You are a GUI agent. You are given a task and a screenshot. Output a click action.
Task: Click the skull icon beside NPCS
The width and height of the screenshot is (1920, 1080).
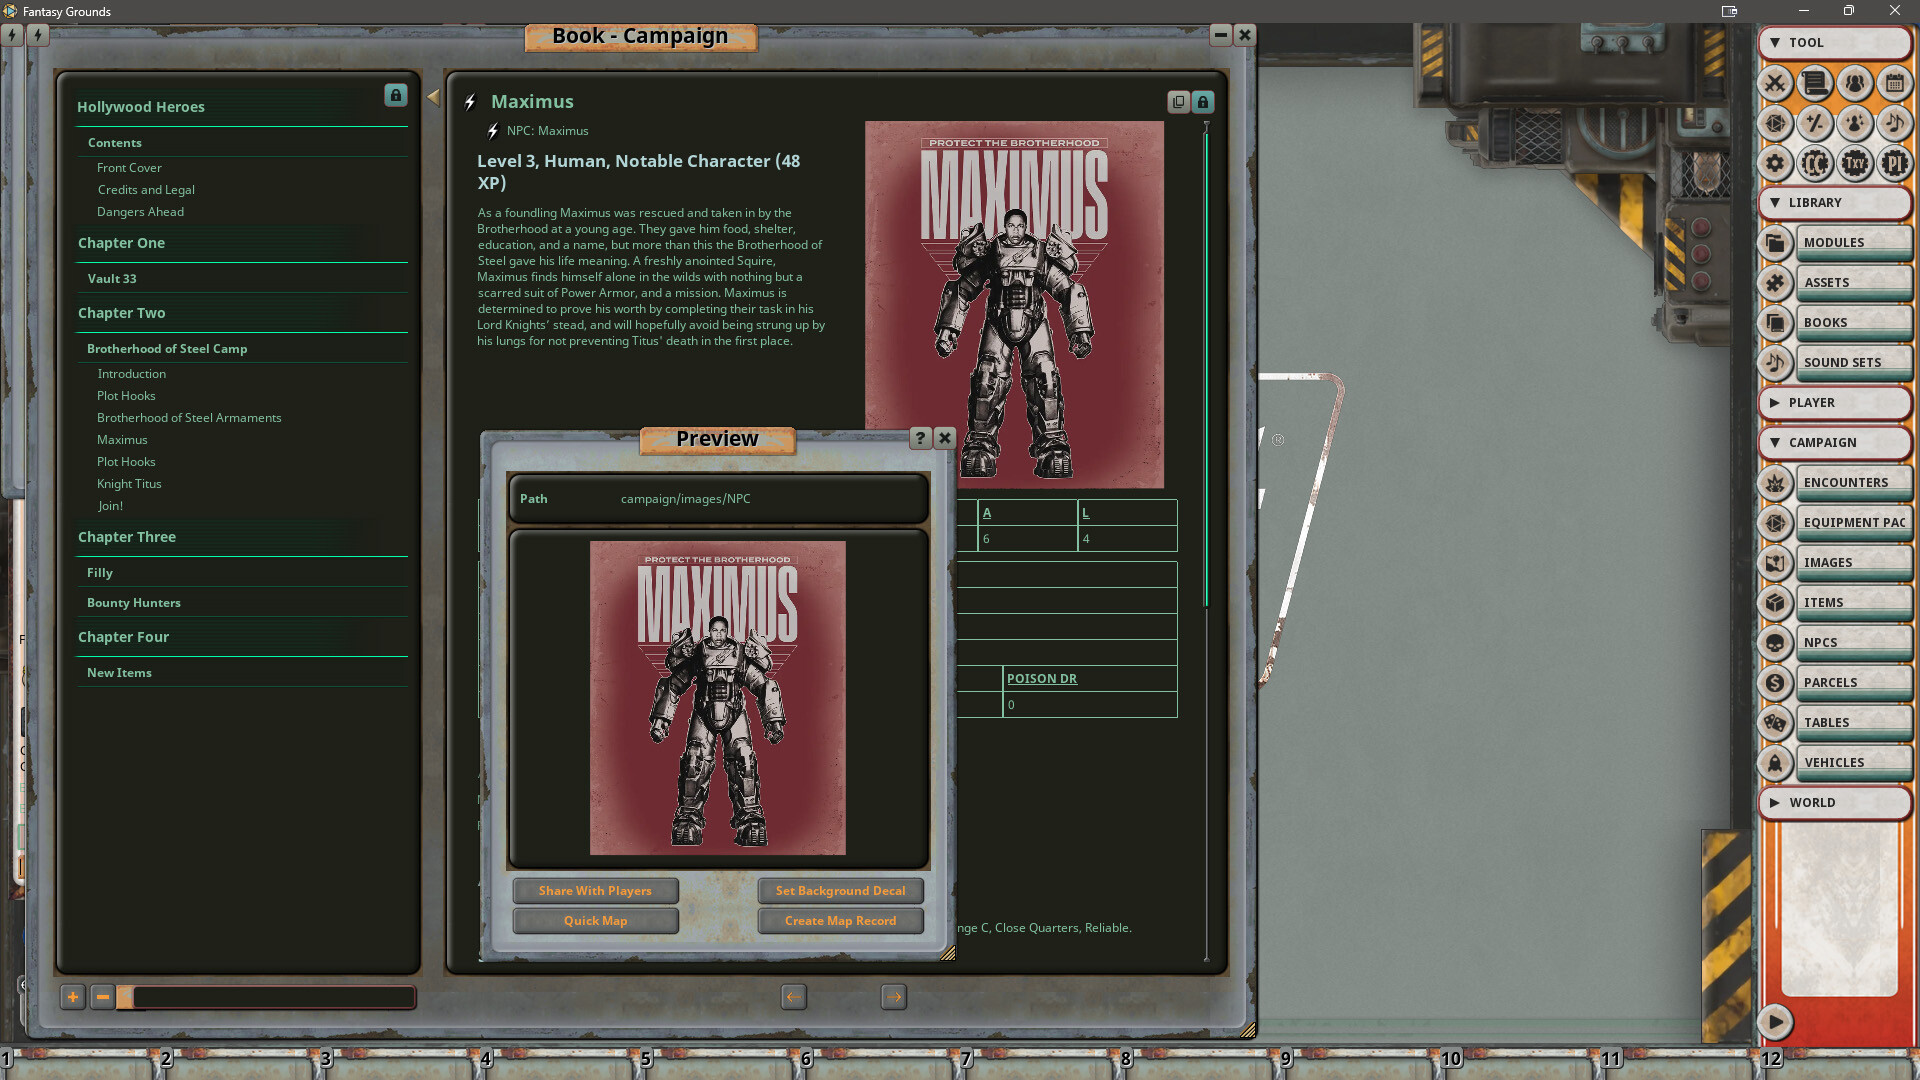tap(1775, 642)
